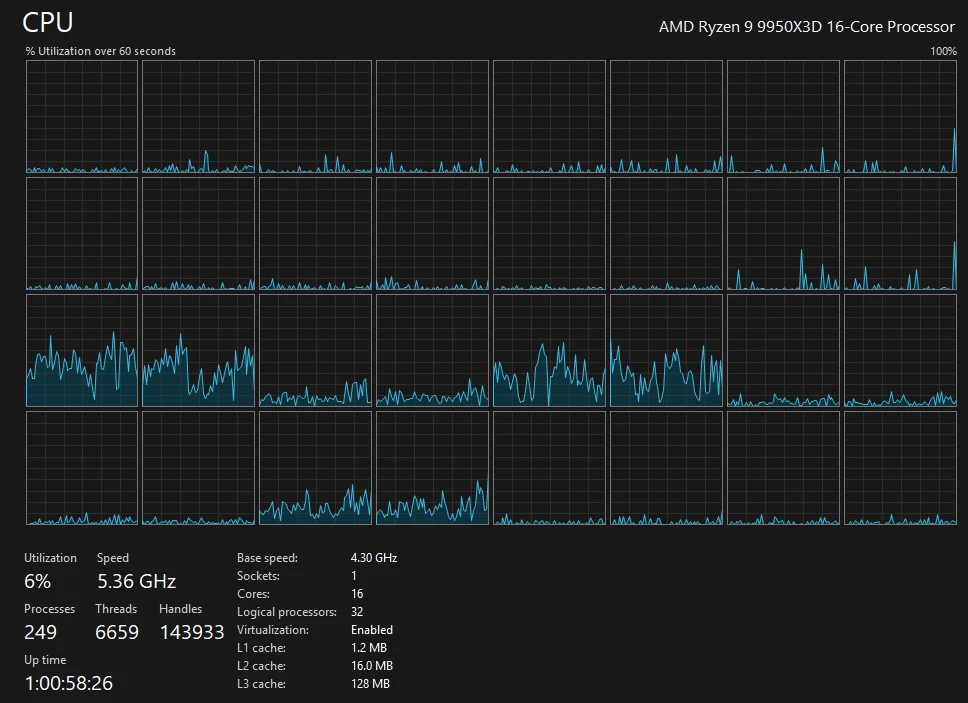Click the 'Virtualization:' label

(273, 630)
